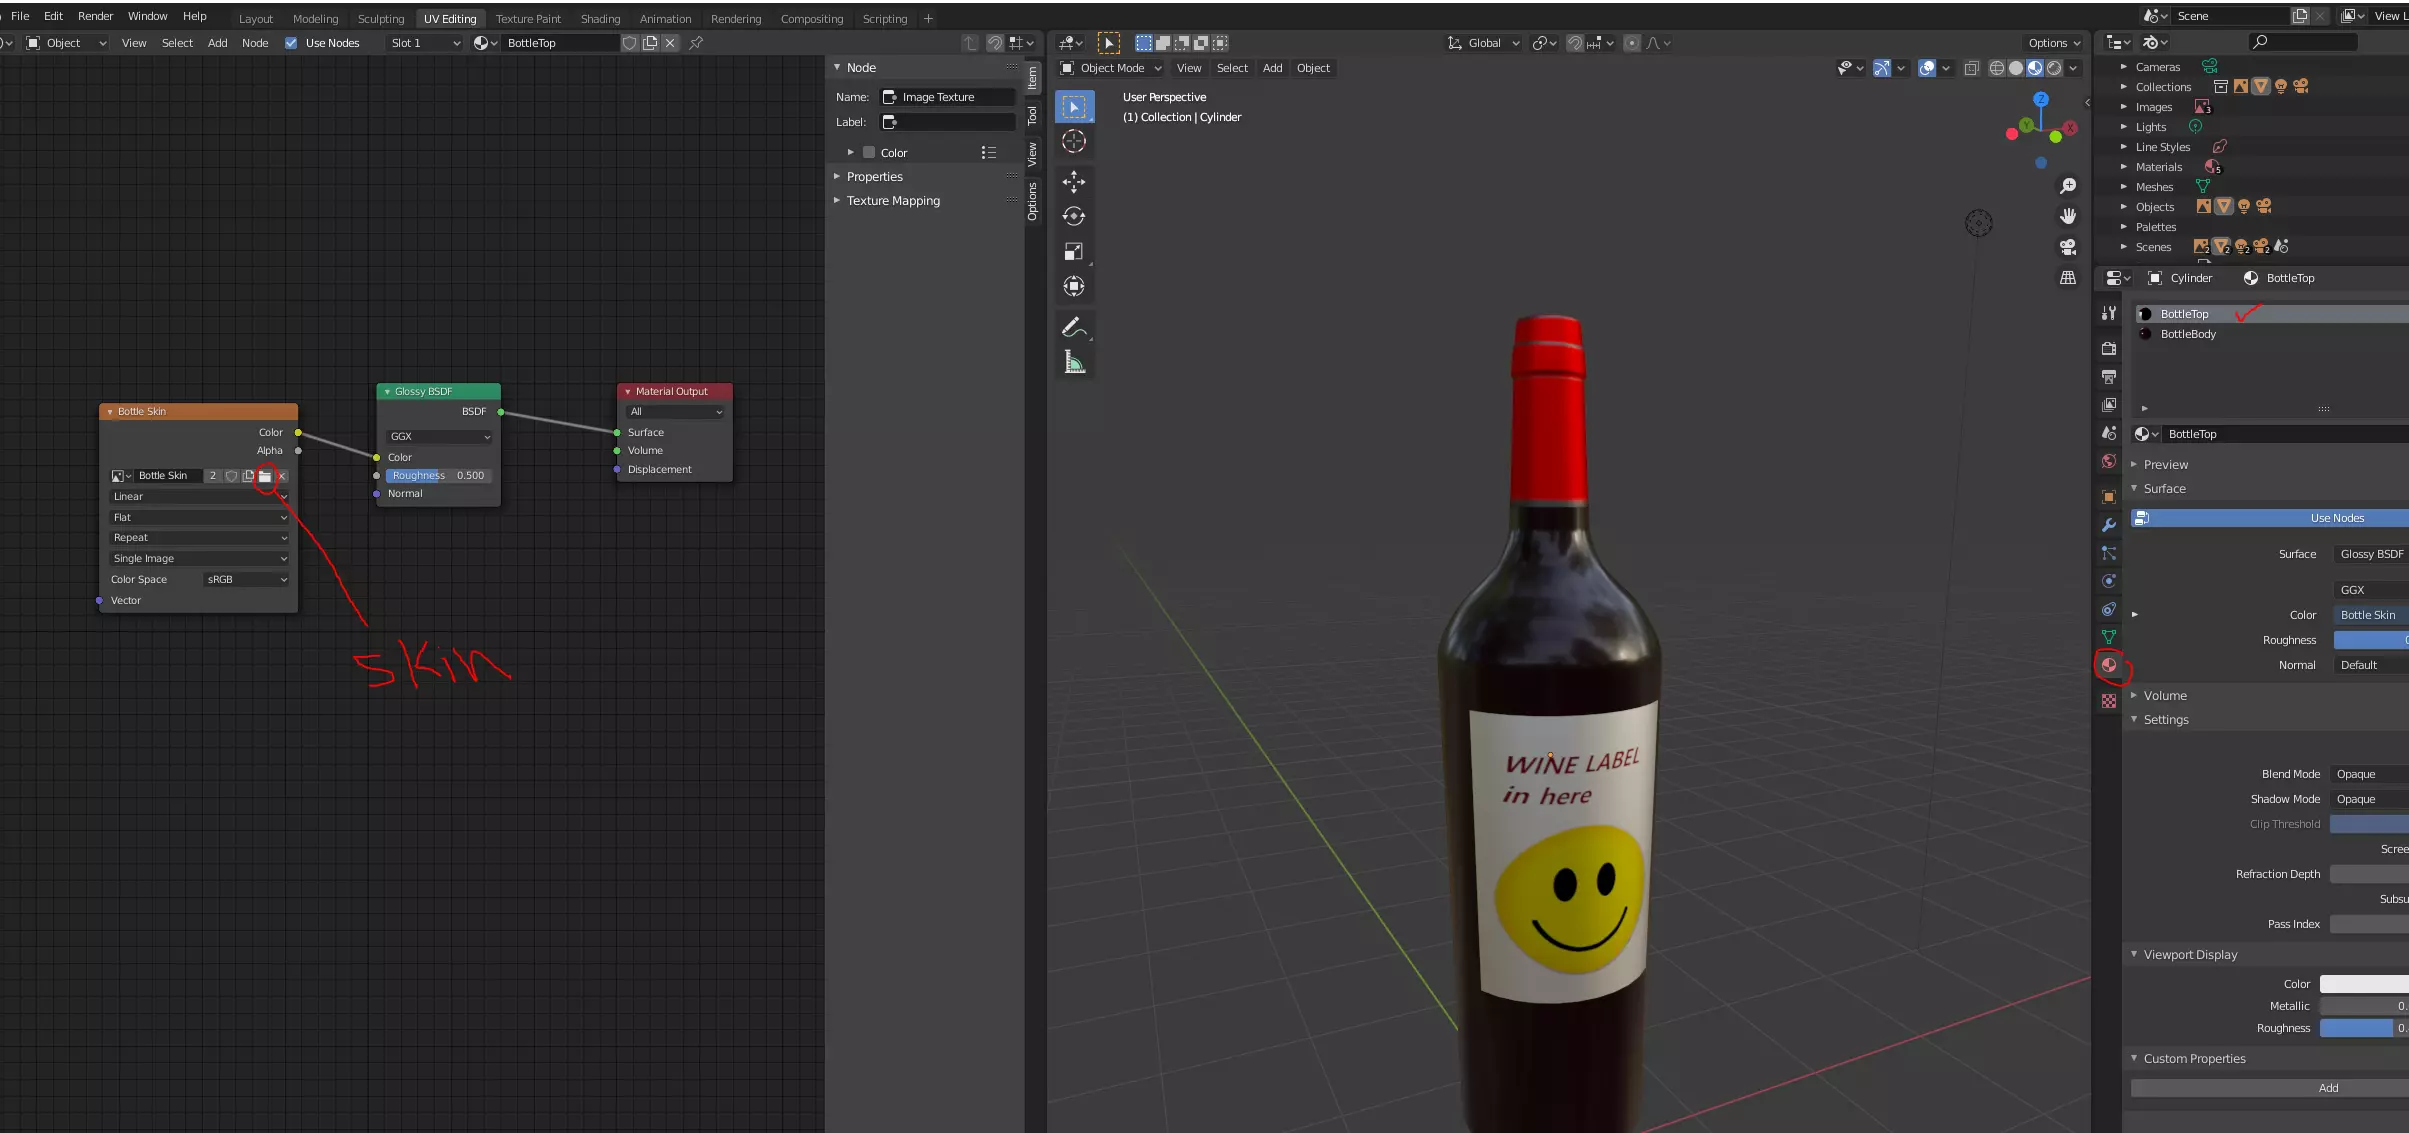The width and height of the screenshot is (2409, 1133).
Task: Open the Modifier wrench properties tab
Action: pos(2109,525)
